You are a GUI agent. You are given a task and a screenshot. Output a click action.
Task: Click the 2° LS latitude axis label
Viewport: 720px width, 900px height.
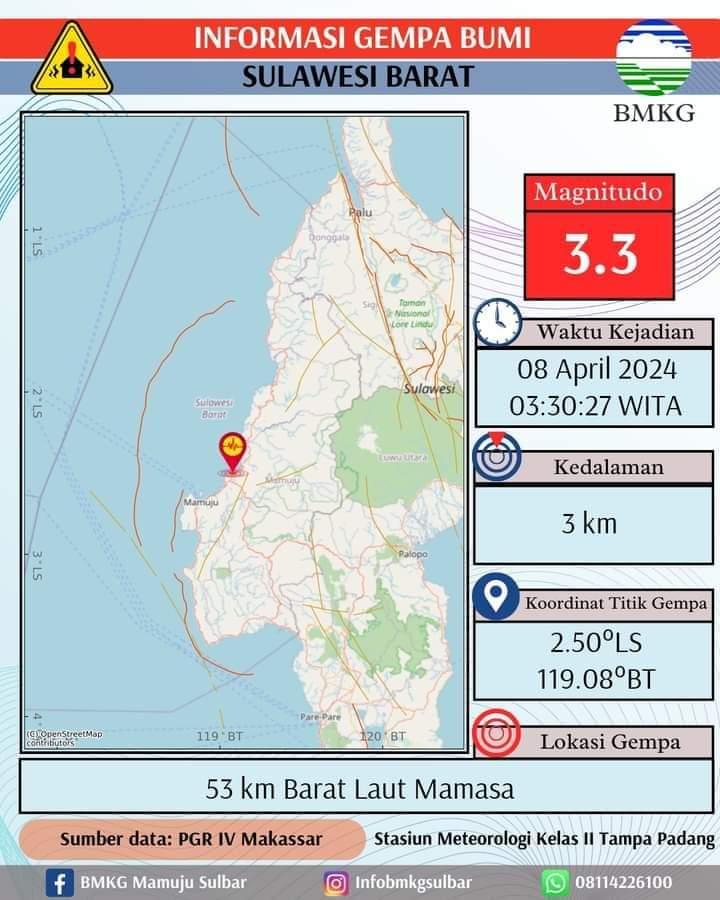tap(37, 402)
